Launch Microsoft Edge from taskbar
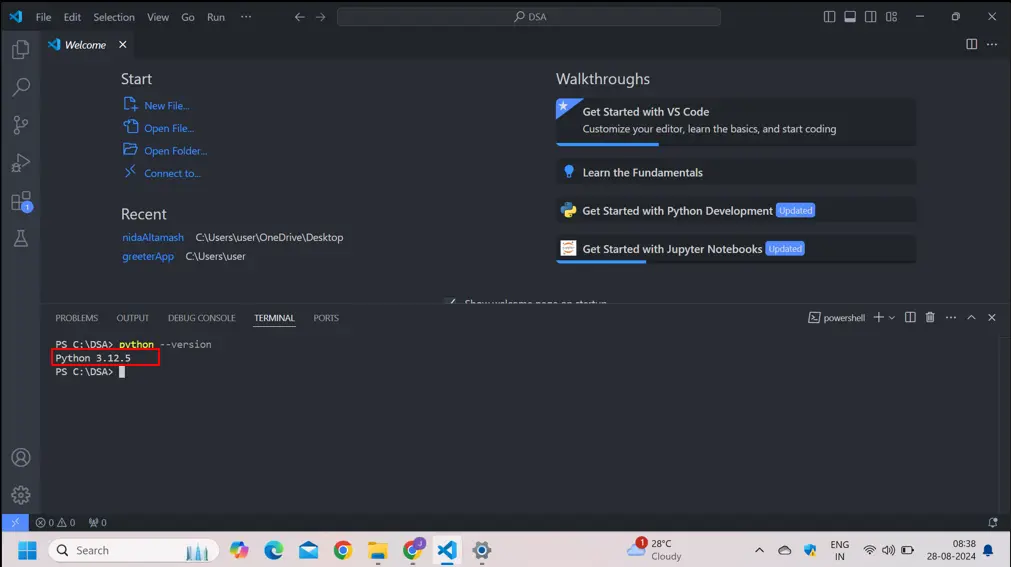This screenshot has height=567, width=1011. [273, 550]
